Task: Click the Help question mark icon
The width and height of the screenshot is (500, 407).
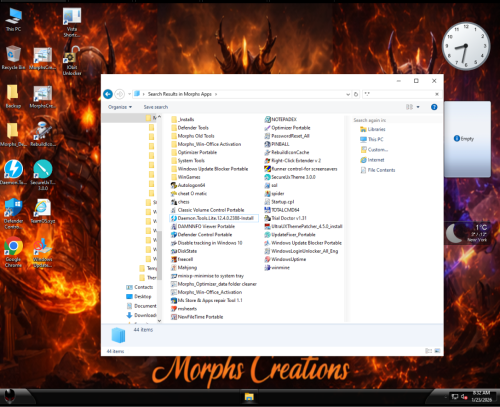Action: pyautogui.click(x=434, y=107)
